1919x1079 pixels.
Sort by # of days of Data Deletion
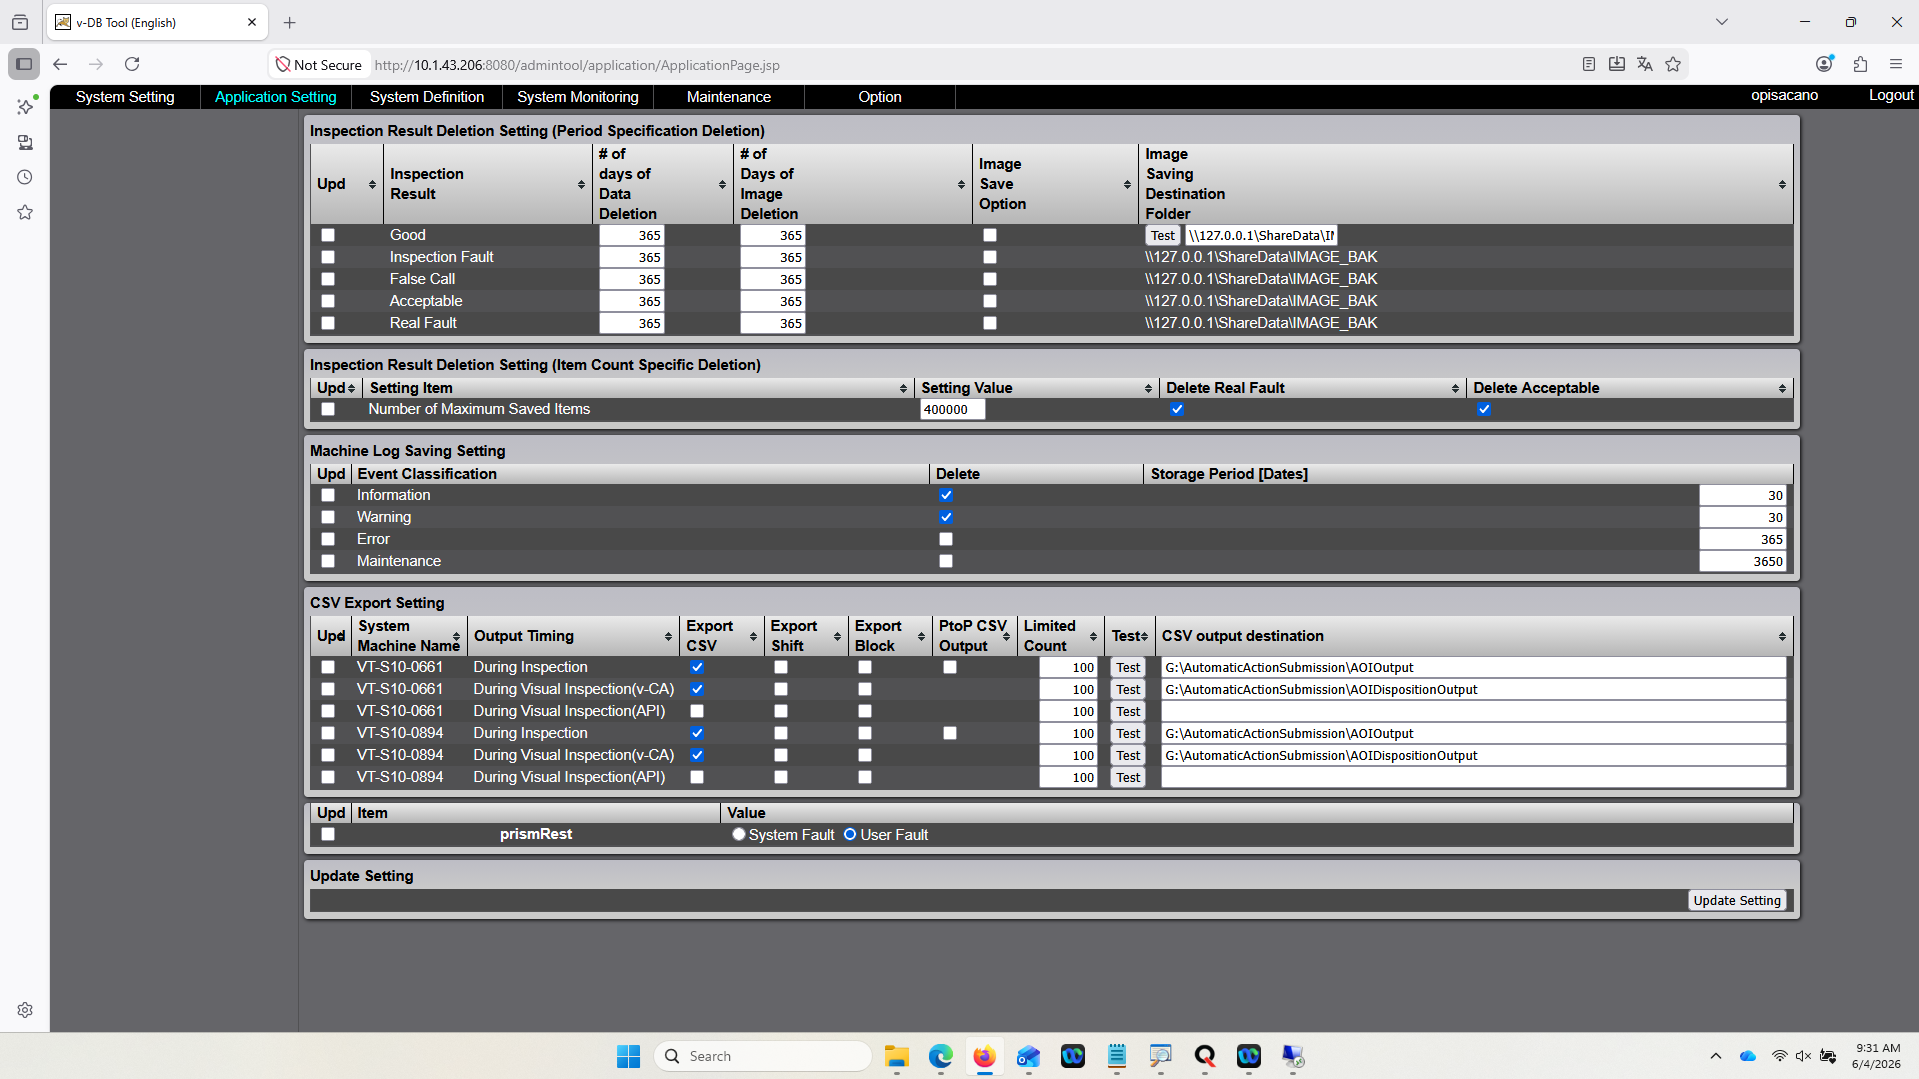(x=722, y=185)
